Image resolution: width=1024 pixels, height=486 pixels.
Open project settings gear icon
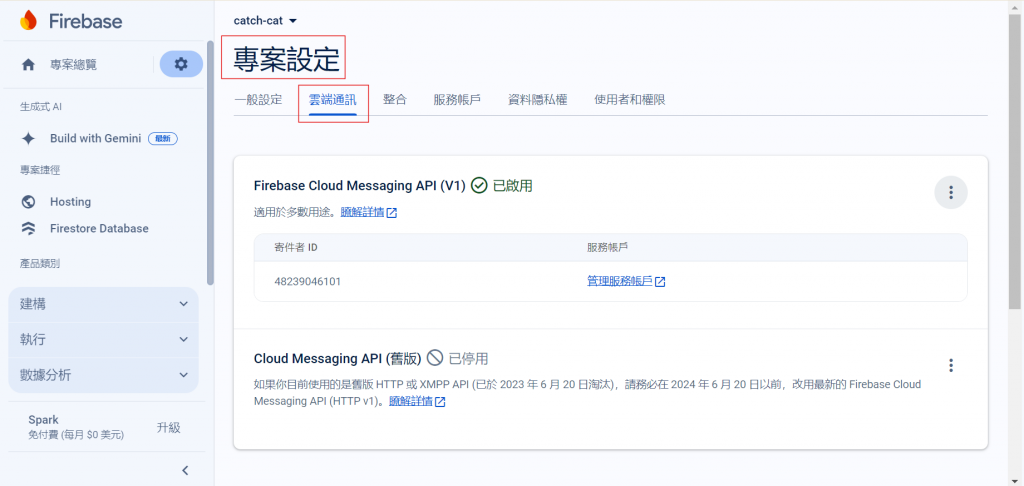(x=181, y=64)
